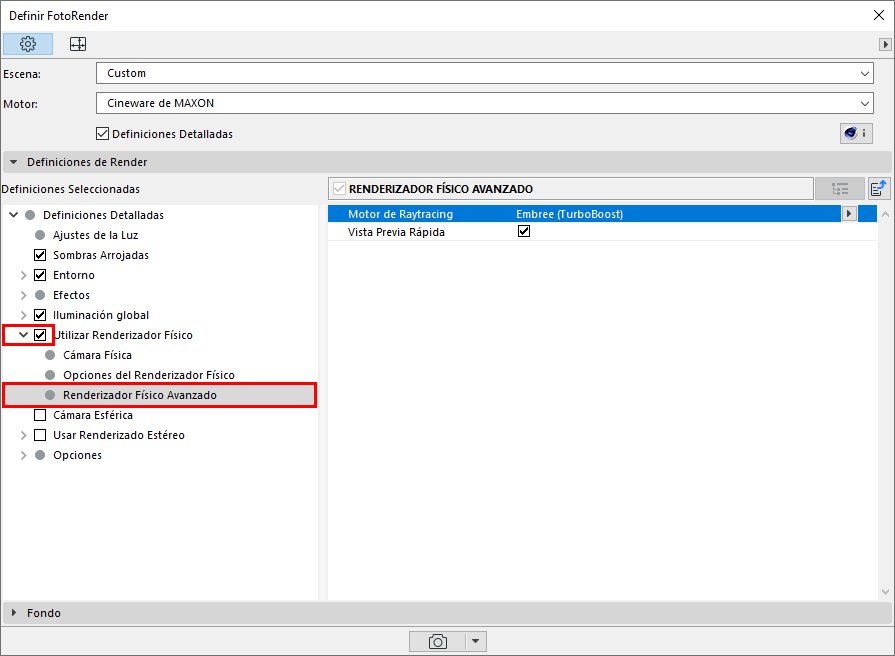Click the tree list view icon
This screenshot has height=656, width=895.
(840, 189)
